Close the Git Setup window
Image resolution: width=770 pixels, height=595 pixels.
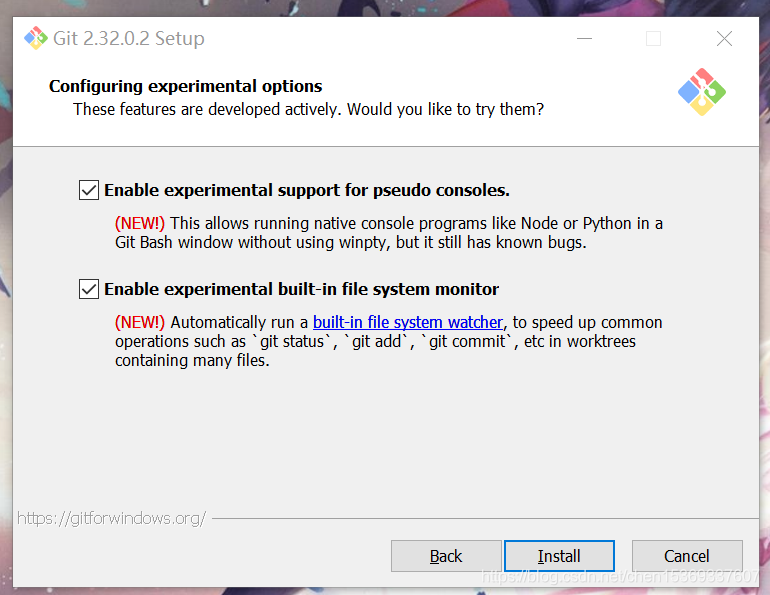click(724, 39)
